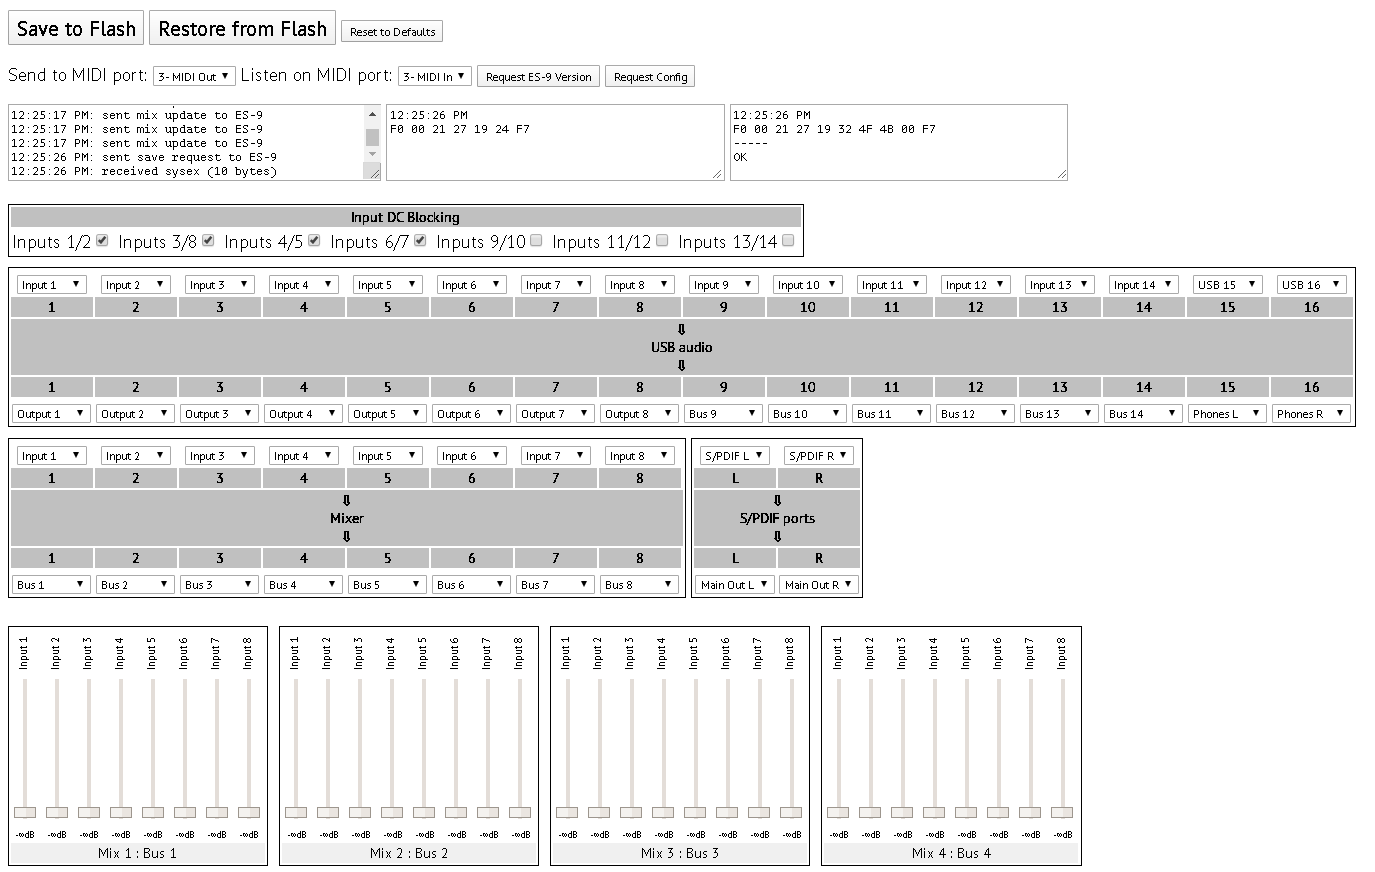
Task: Request the ES-9 version
Action: 538,77
